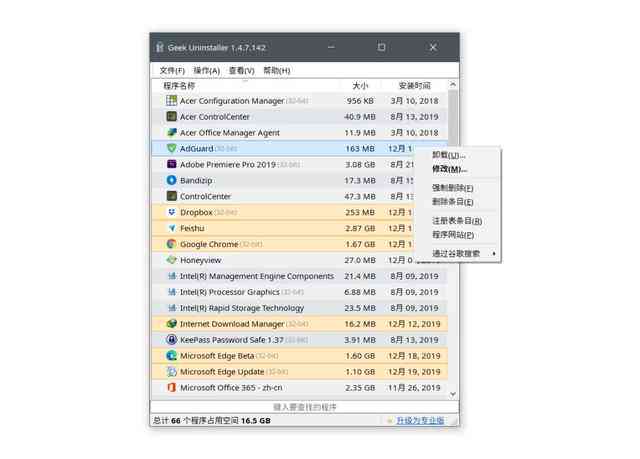Select the KeePass Password Safe 1.37 row name

[x=231, y=340]
